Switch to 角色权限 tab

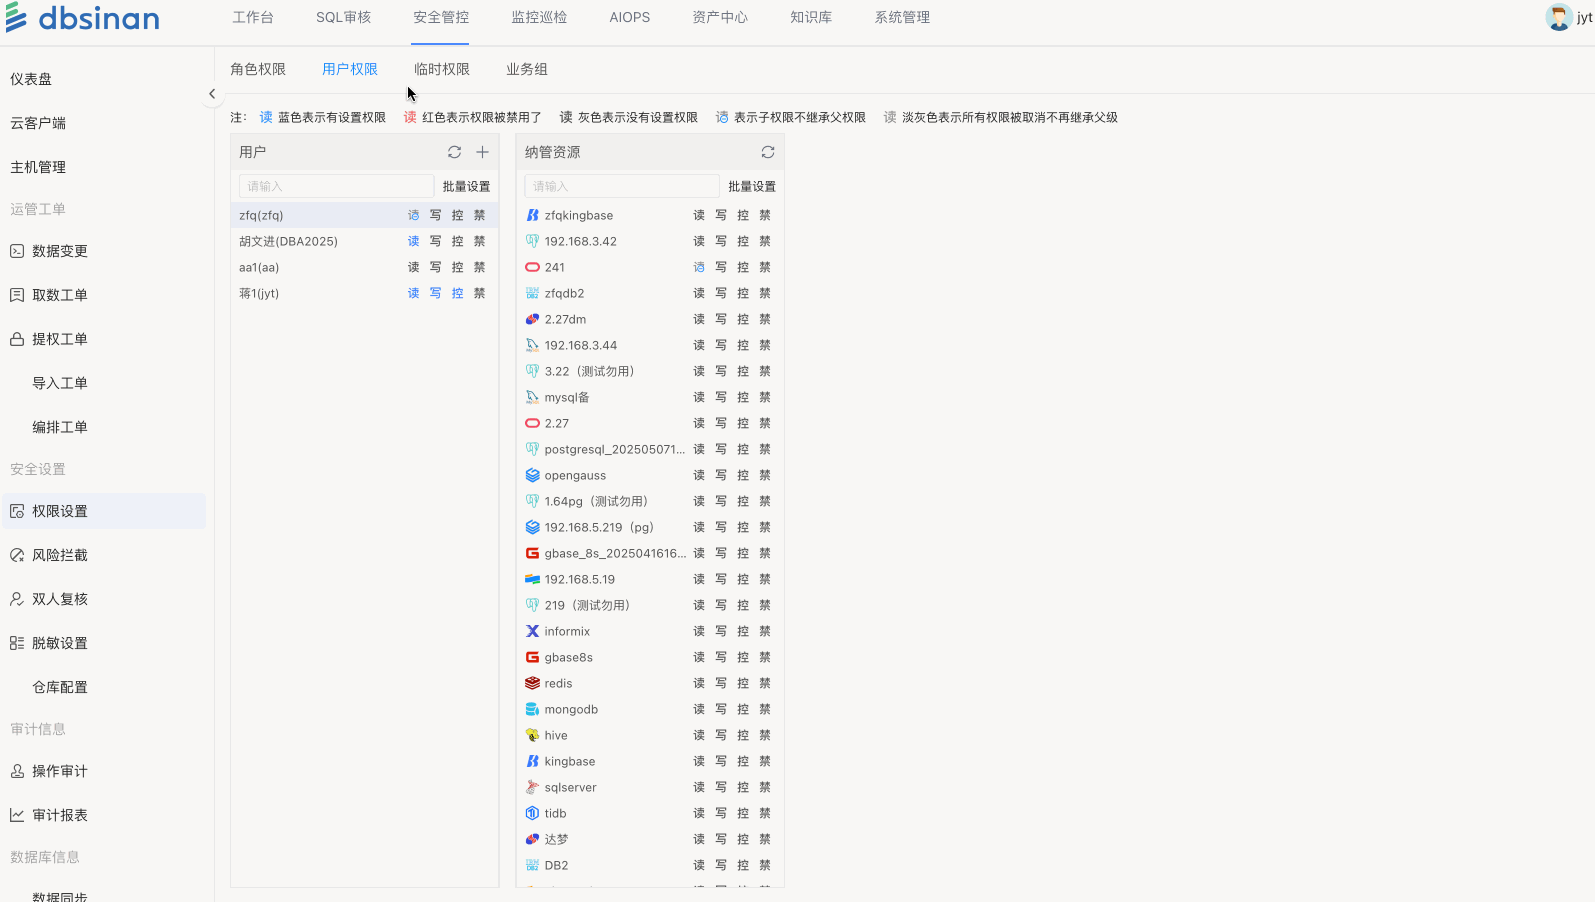coord(258,69)
